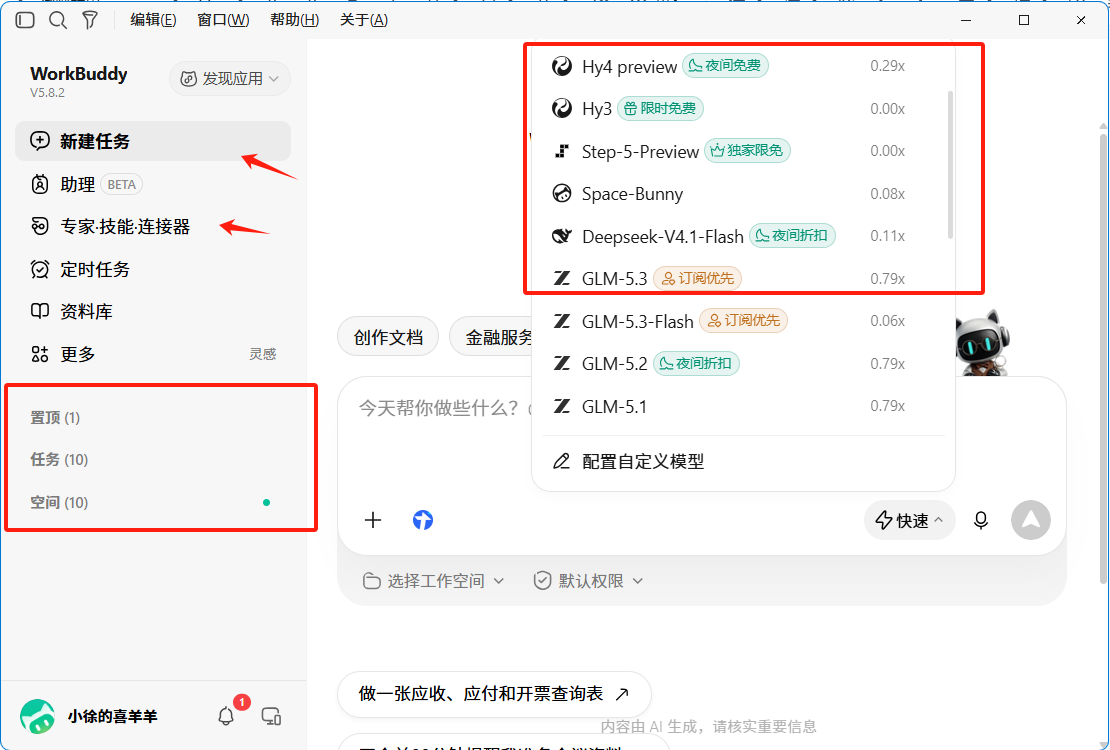The width and height of the screenshot is (1110, 750).
Task: Open the 编辑(E) menu
Action: tap(153, 20)
